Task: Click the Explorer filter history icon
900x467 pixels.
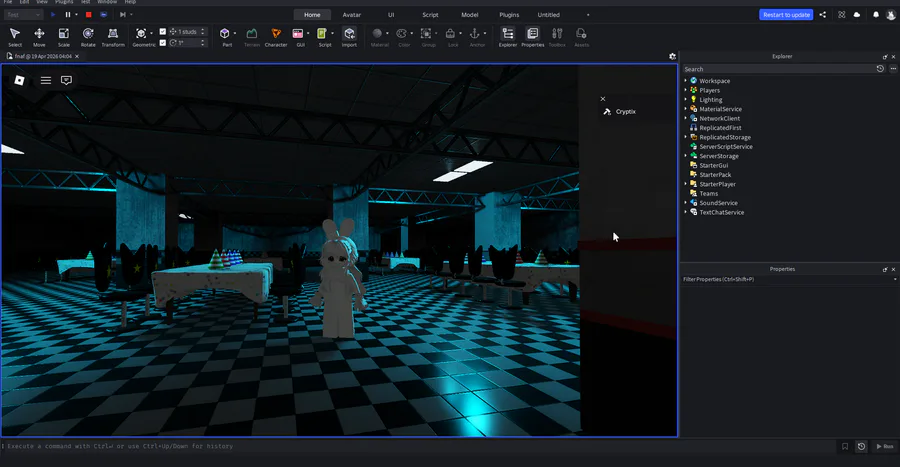Action: click(880, 69)
